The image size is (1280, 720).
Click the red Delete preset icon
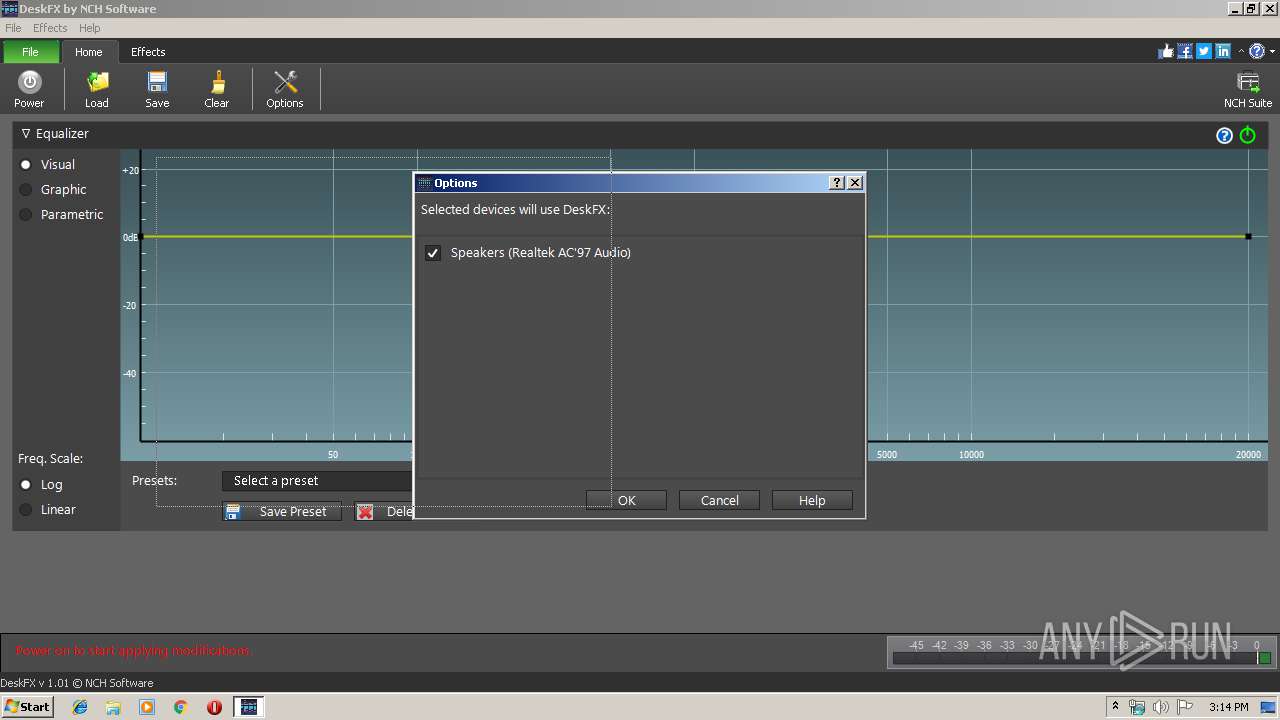tap(365, 511)
